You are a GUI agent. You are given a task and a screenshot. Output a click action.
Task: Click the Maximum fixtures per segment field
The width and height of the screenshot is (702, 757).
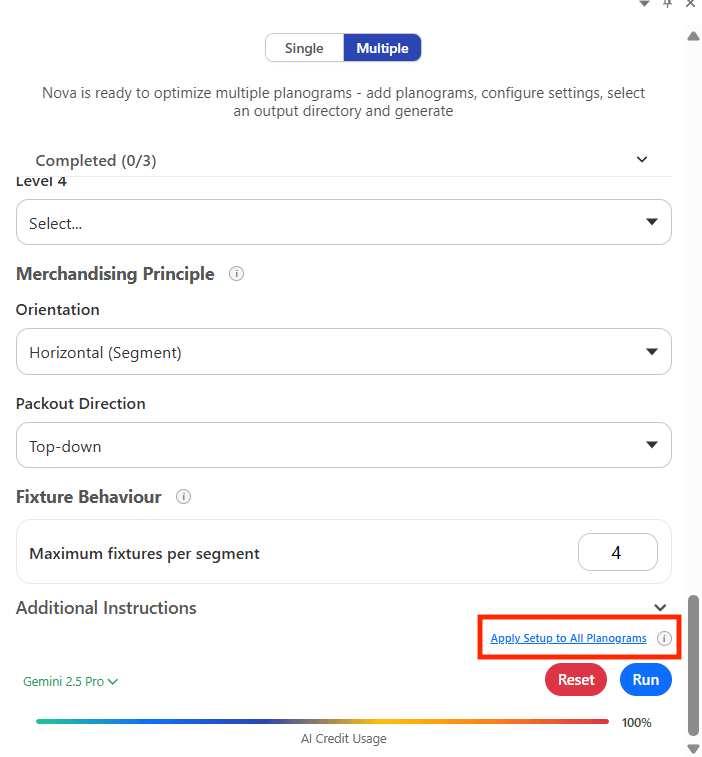pyautogui.click(x=617, y=552)
